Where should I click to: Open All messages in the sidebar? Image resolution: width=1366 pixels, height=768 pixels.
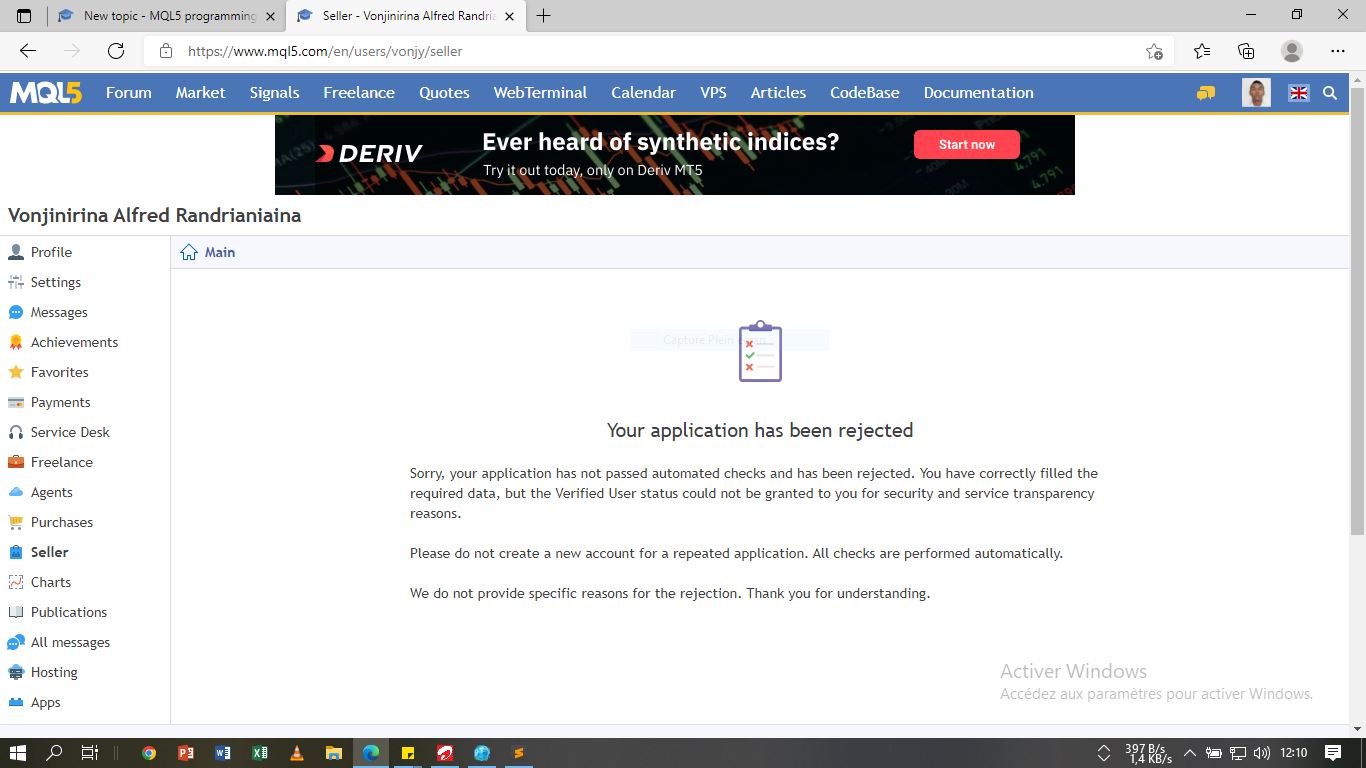click(59, 642)
